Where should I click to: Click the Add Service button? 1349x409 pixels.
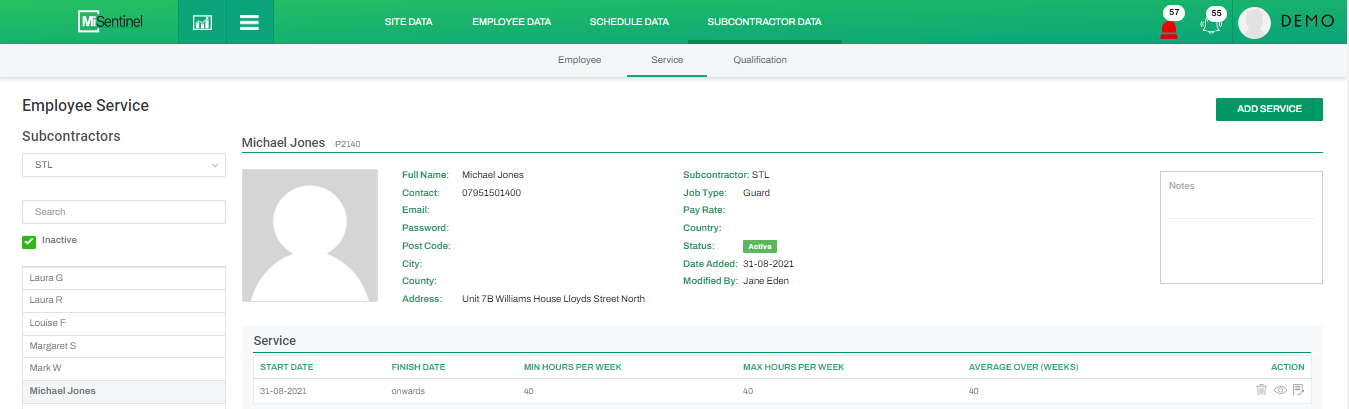1268,109
